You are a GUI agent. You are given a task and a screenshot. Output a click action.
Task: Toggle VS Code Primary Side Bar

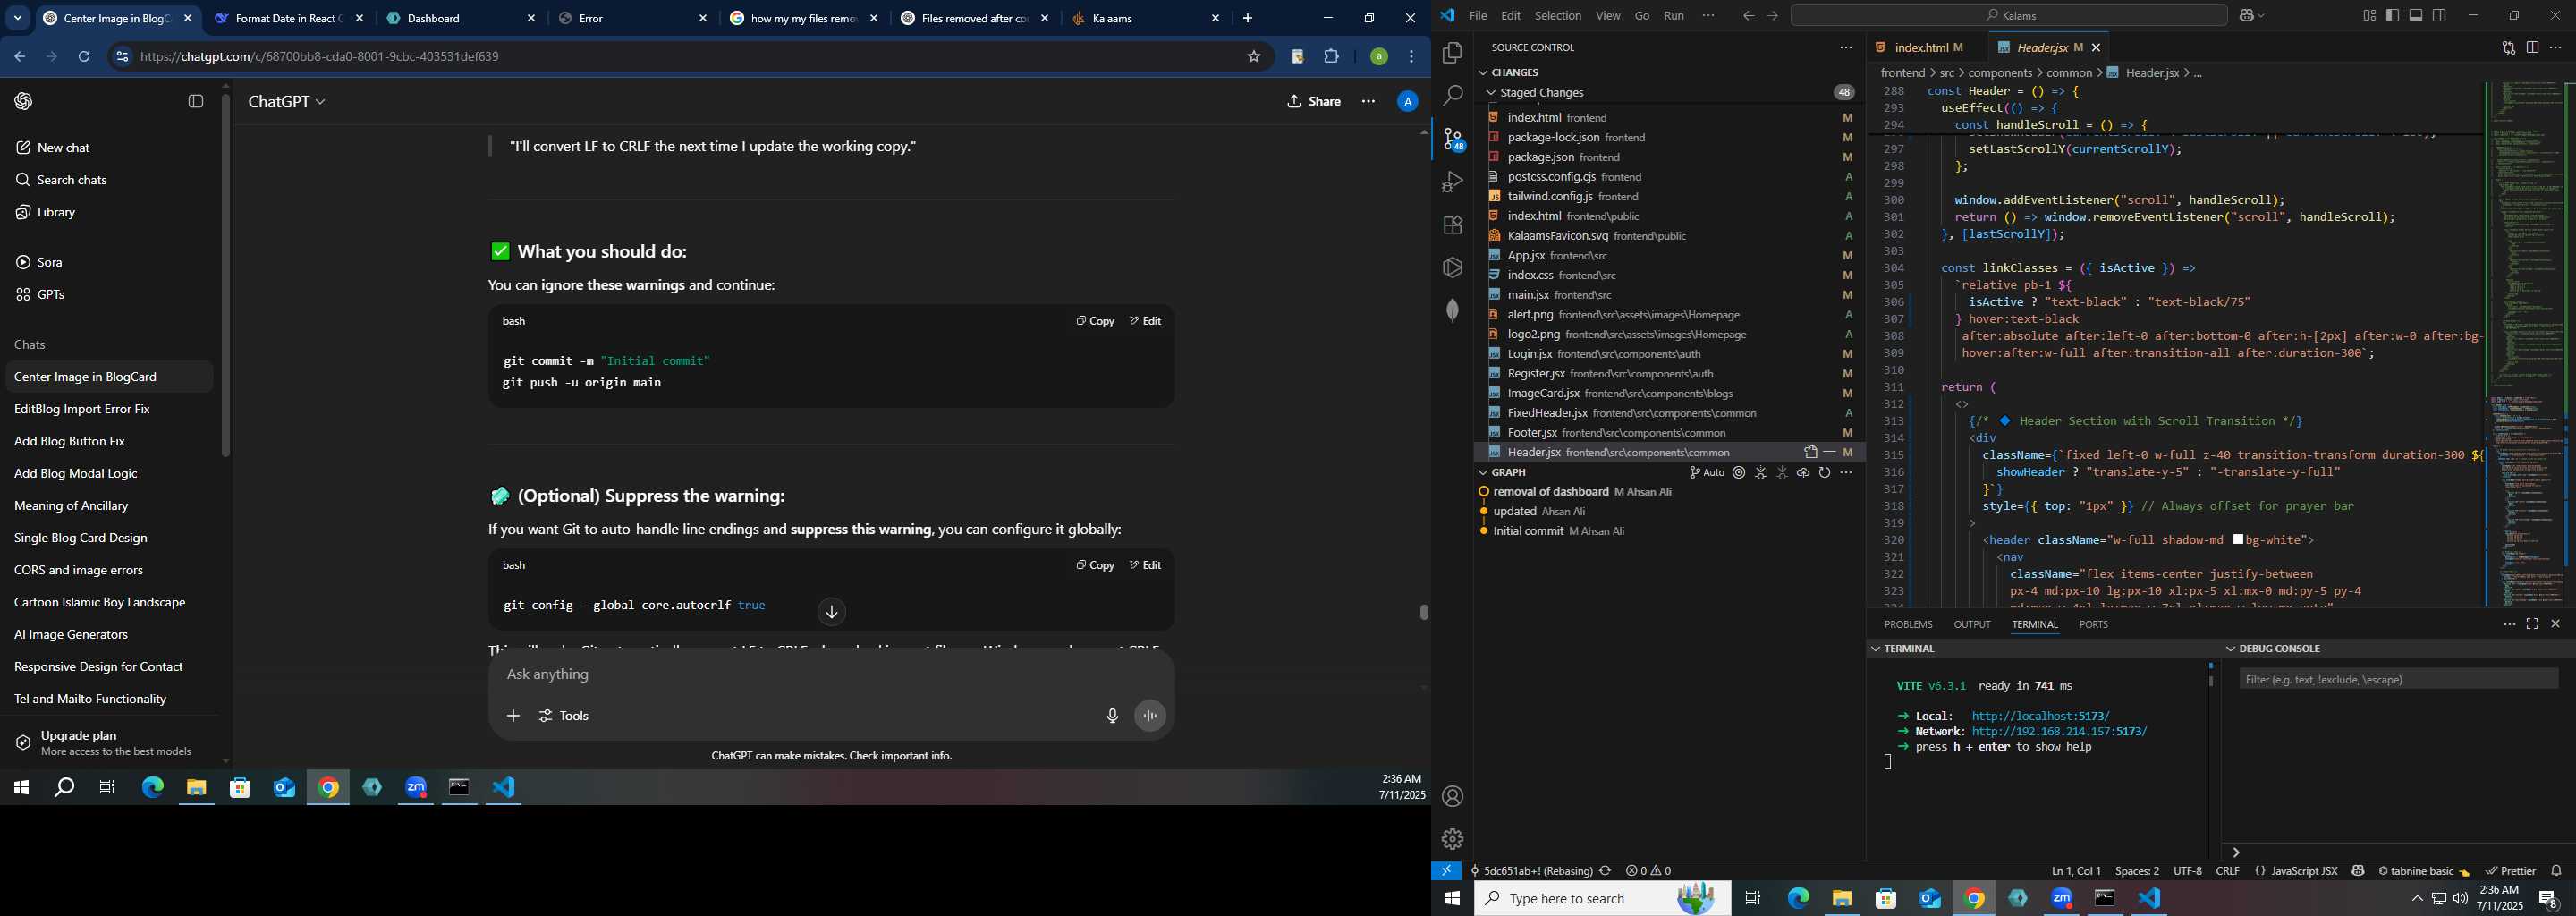coord(2392,16)
